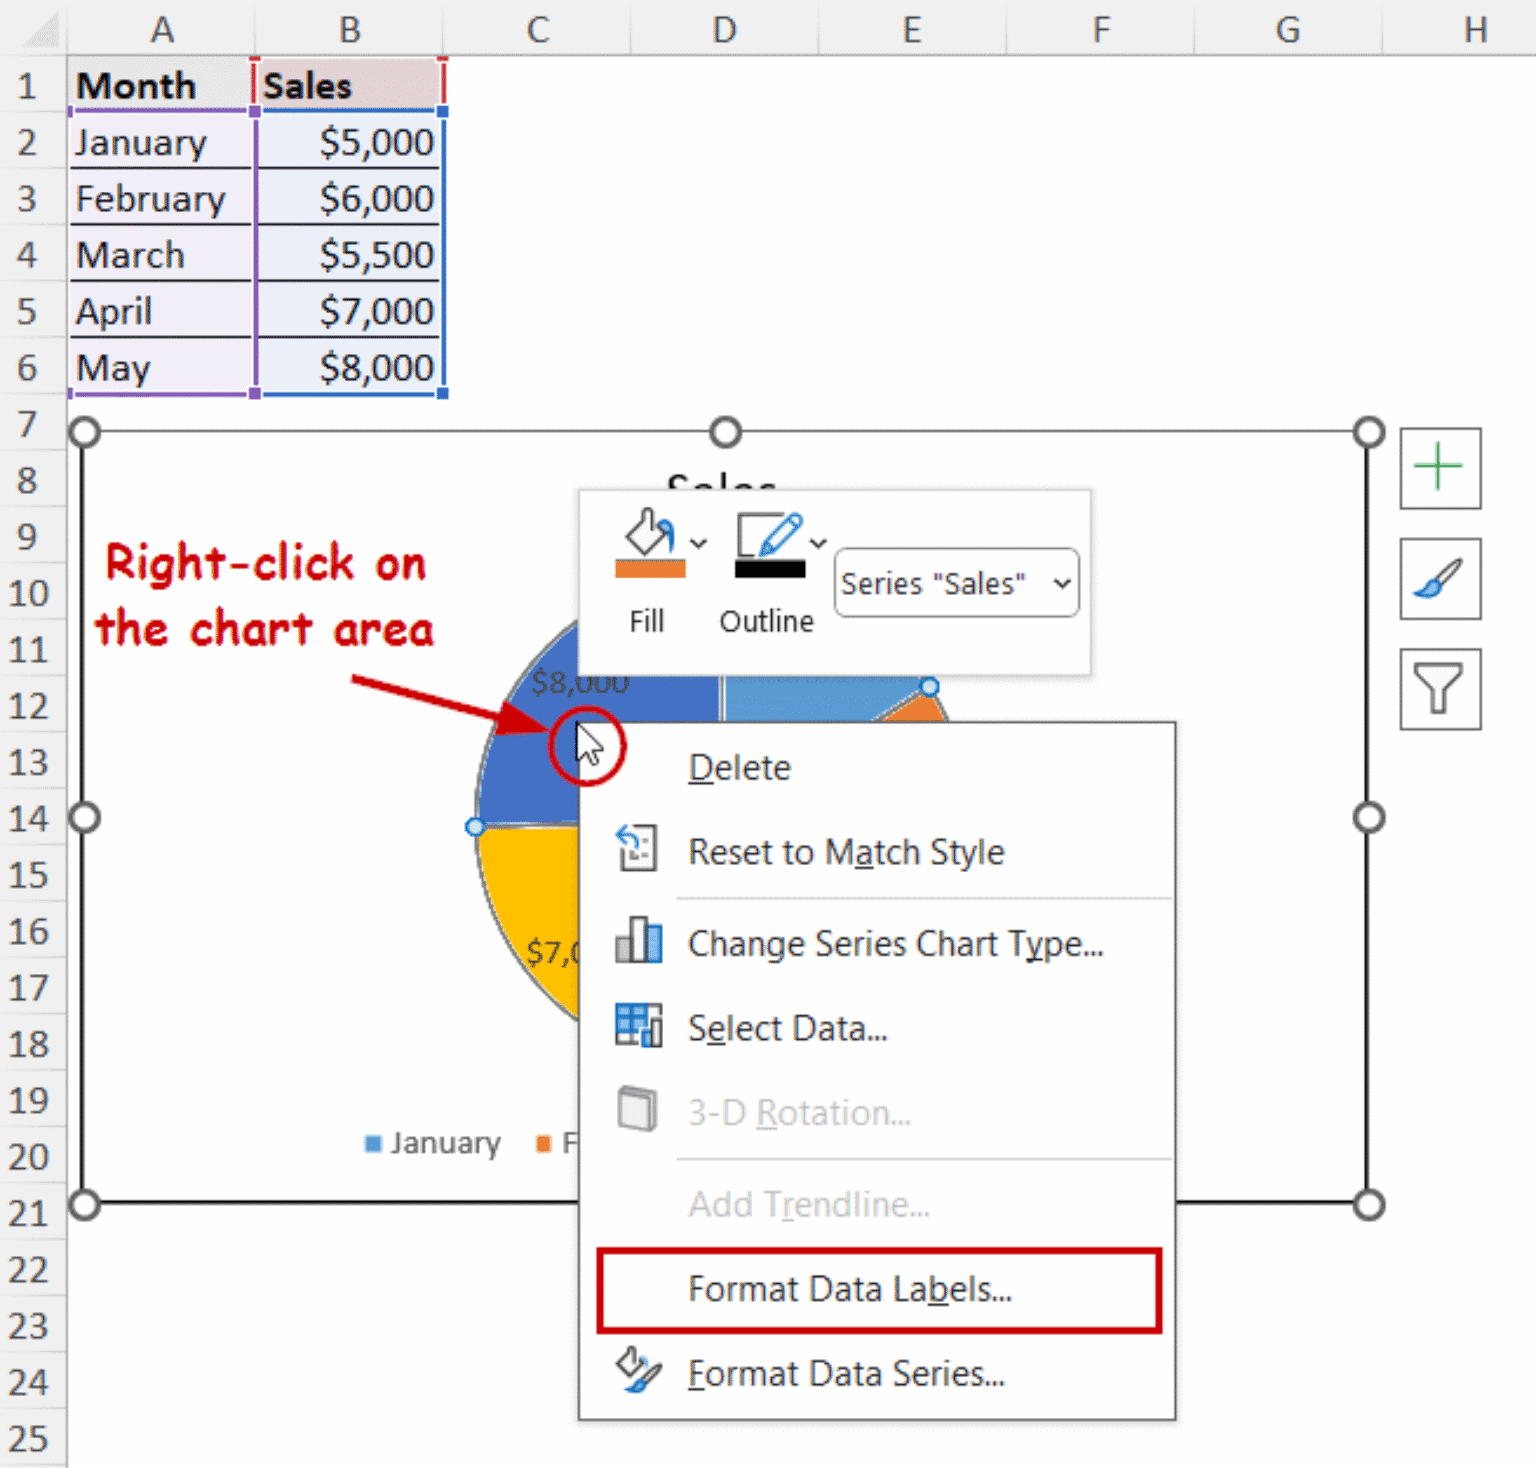Click the Format Data Series paintbrush icon

[x=638, y=1372]
